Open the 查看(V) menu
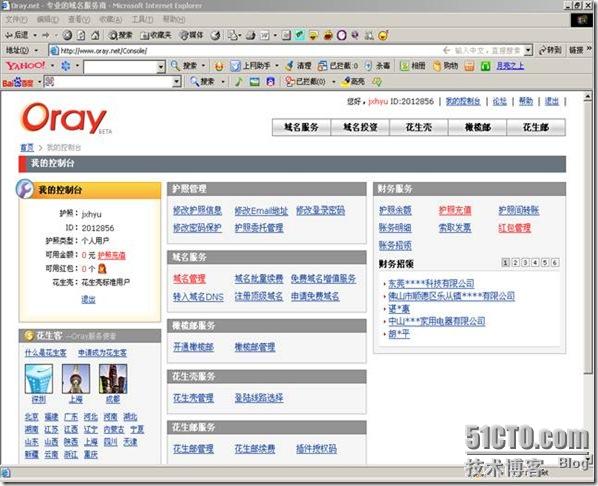598x486 pixels. click(x=79, y=19)
